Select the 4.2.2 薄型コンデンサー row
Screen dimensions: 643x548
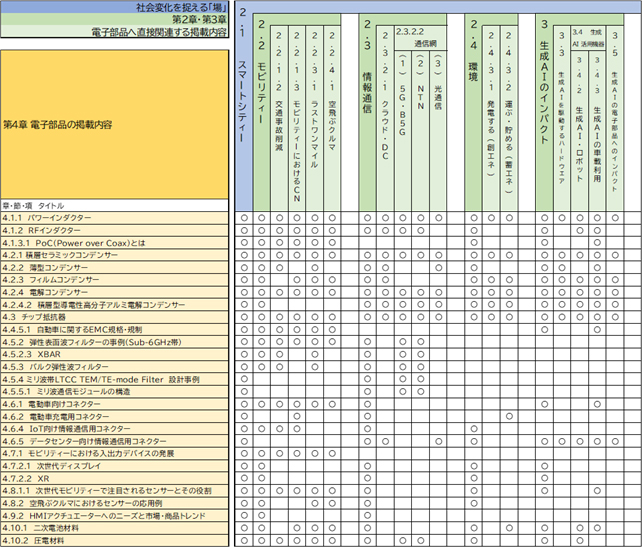114,267
